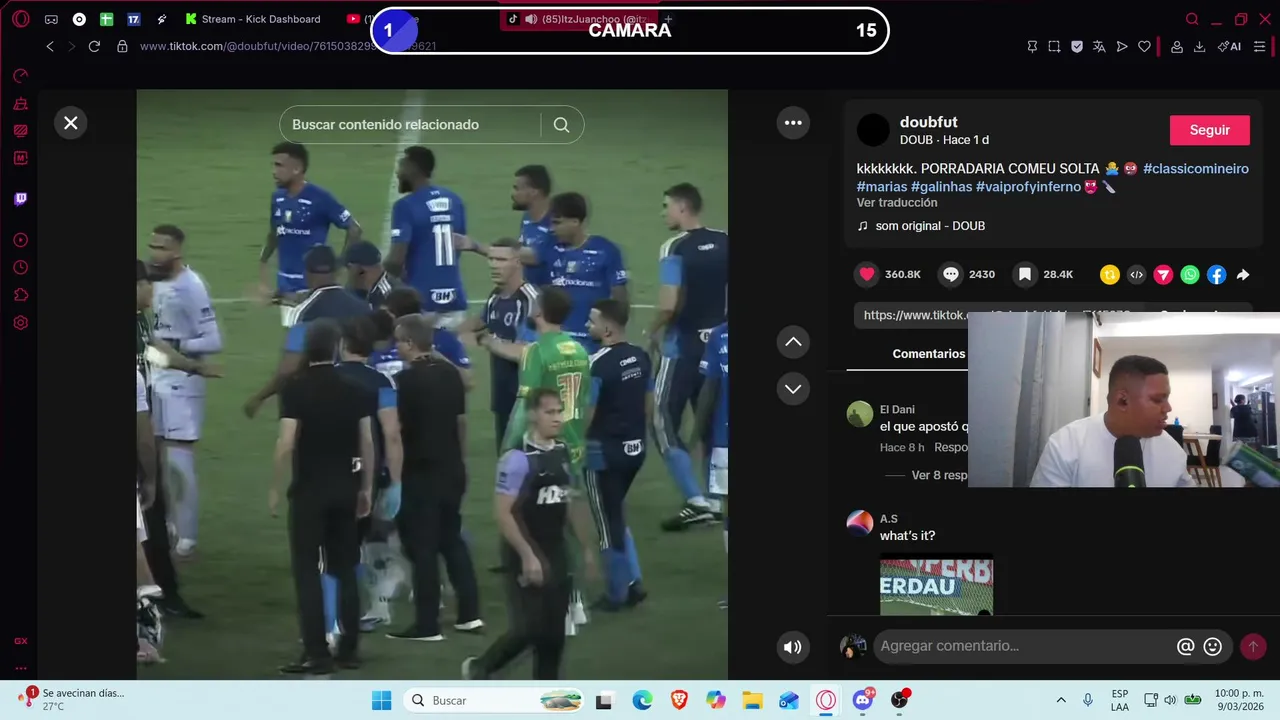Click the embed code share icon
Screen dimensions: 1280x720
tap(1136, 274)
